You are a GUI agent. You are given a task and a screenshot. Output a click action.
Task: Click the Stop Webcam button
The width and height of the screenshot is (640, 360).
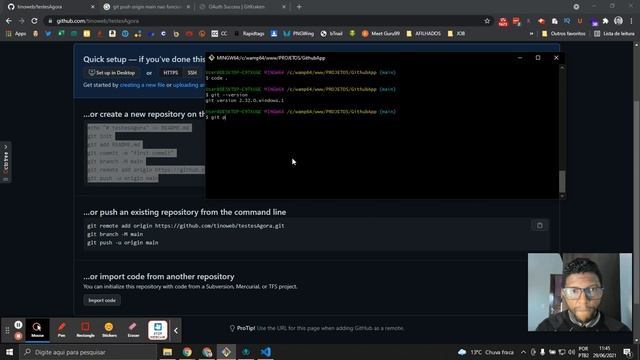tap(158, 330)
